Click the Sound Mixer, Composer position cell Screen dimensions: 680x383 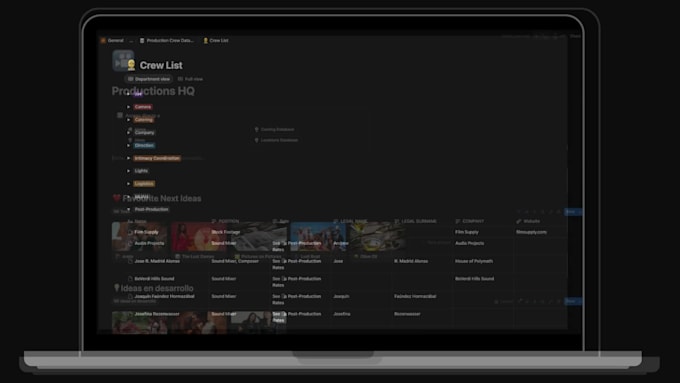[x=235, y=261]
